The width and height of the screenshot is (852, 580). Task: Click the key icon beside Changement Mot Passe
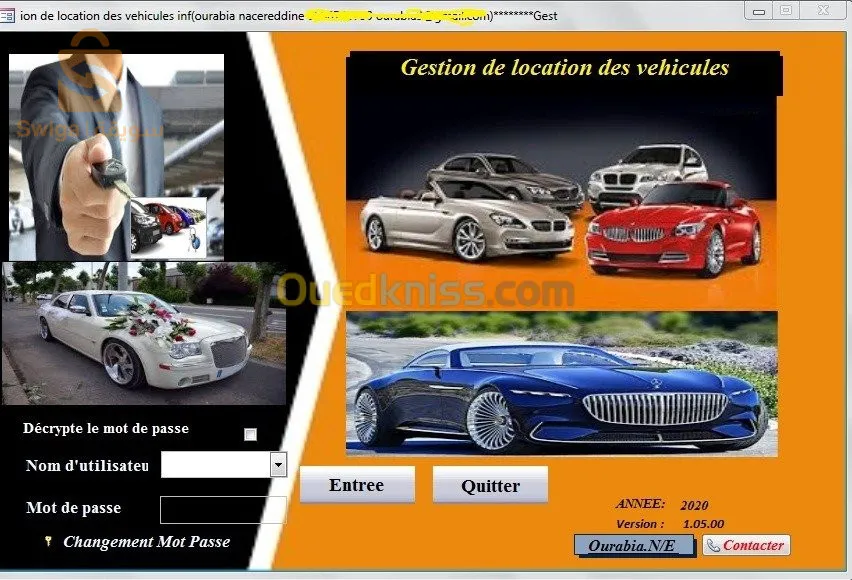coord(47,541)
